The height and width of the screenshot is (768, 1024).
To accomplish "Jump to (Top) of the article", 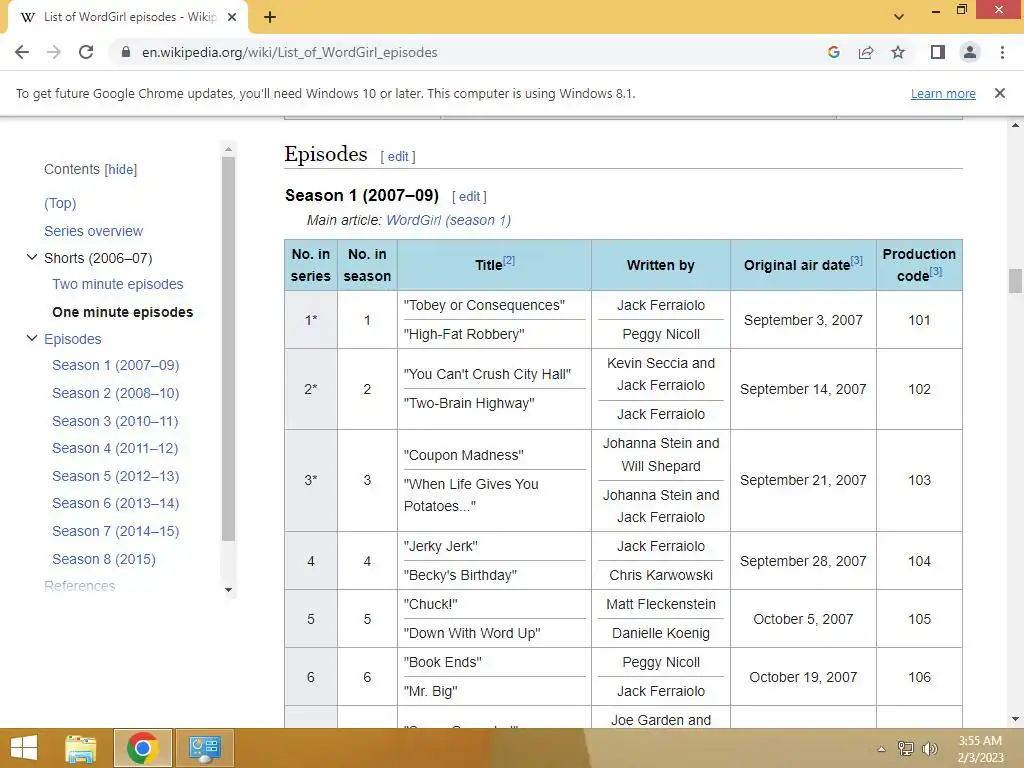I will [x=60, y=203].
